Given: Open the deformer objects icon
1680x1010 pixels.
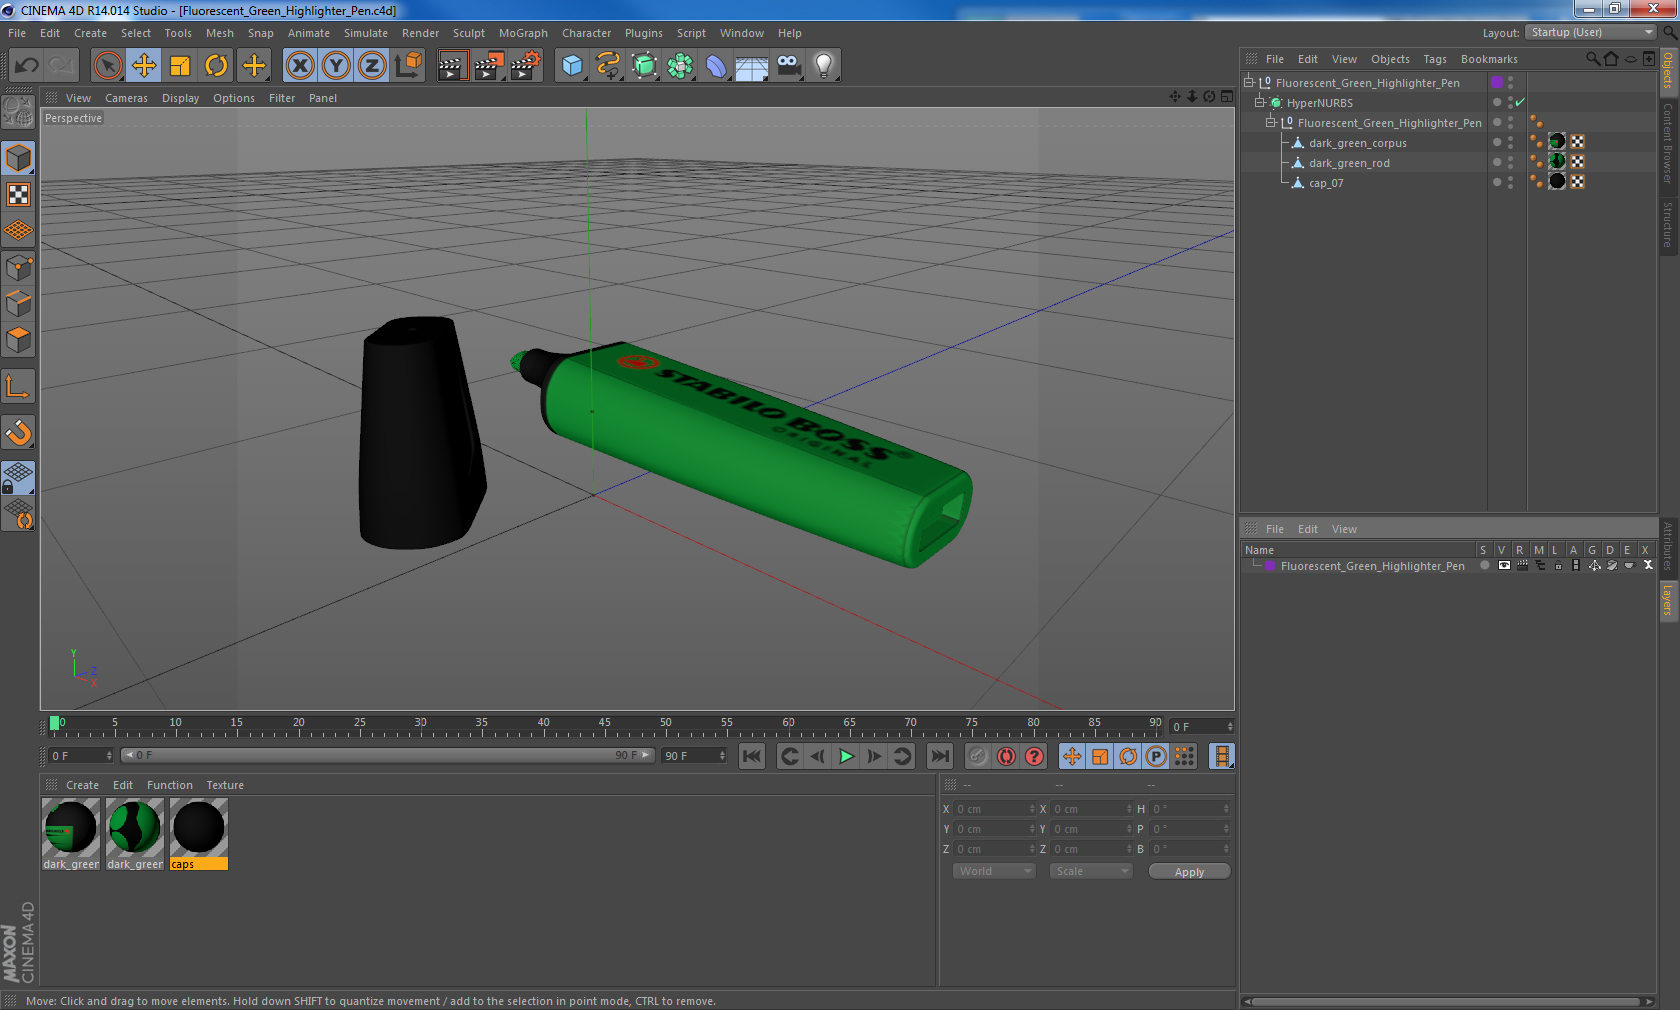Looking at the screenshot, I should (716, 66).
